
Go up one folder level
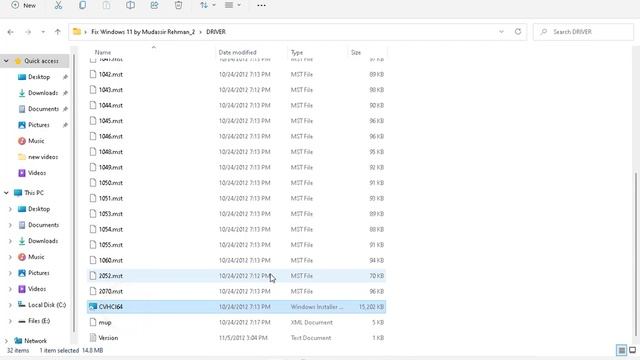pyautogui.click(x=58, y=32)
